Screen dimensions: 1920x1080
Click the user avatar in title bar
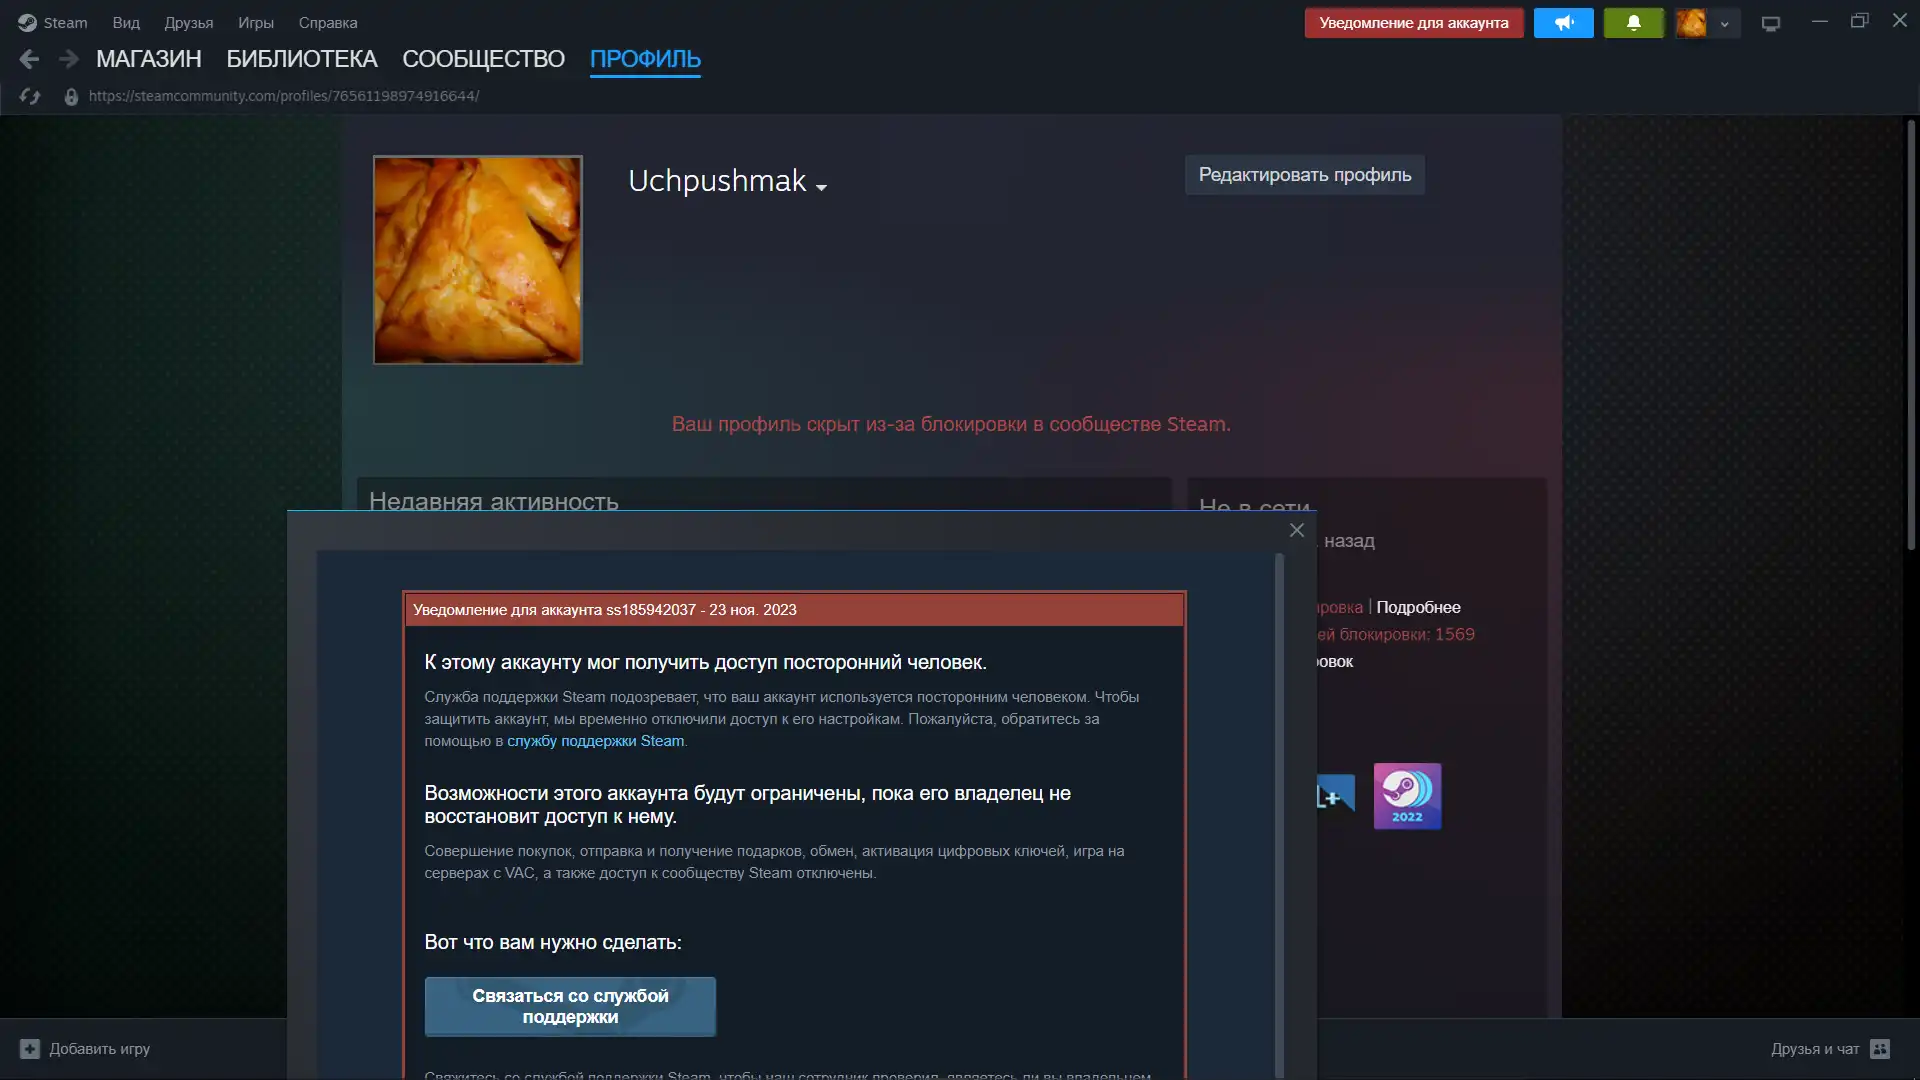[x=1691, y=22]
